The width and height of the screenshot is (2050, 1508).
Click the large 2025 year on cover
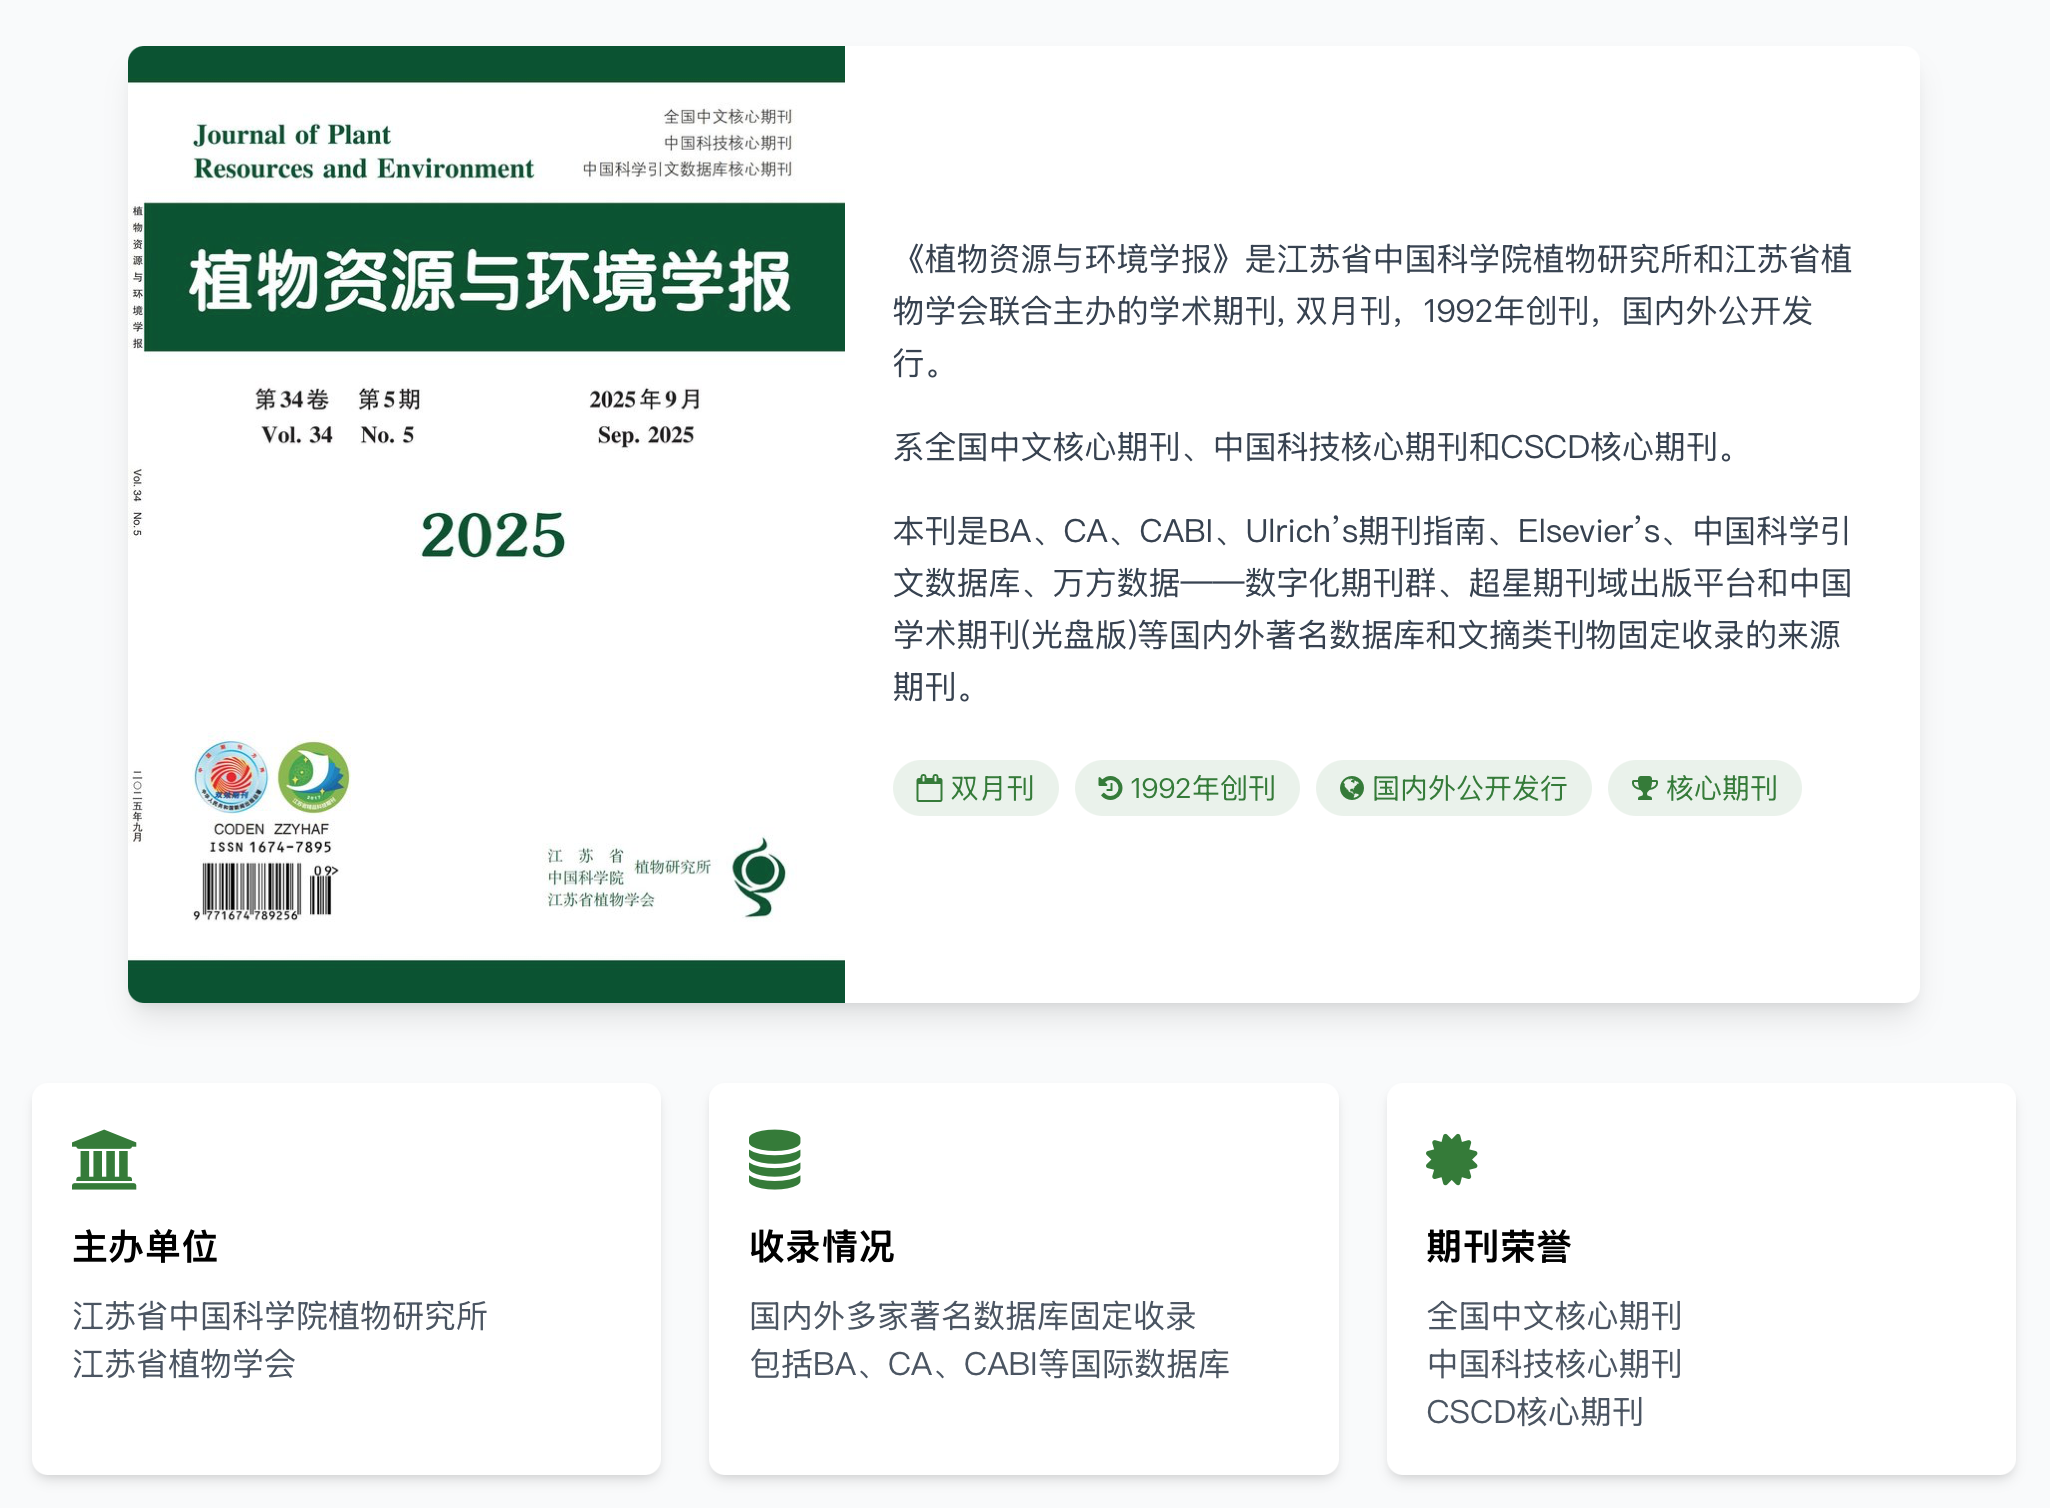[492, 535]
